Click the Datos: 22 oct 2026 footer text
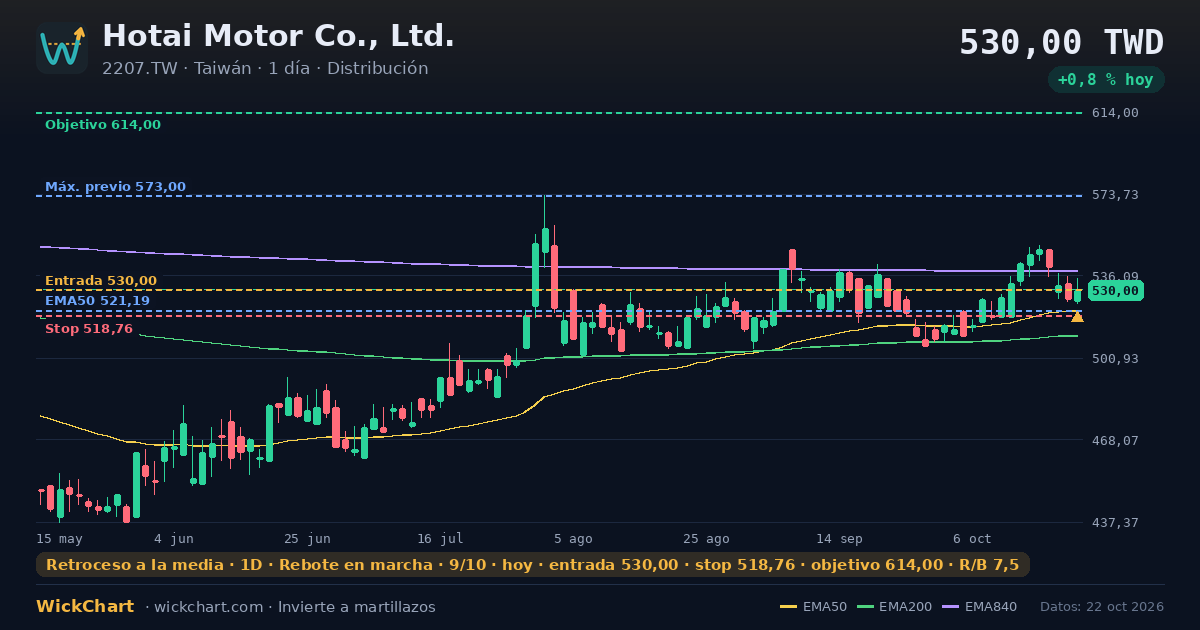Image resolution: width=1200 pixels, height=630 pixels. [x=1102, y=607]
